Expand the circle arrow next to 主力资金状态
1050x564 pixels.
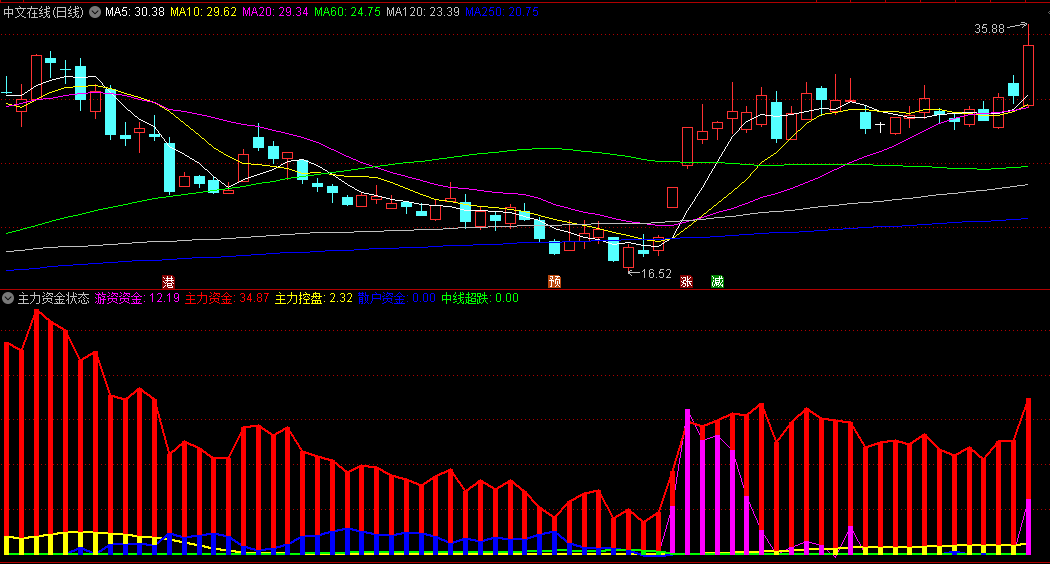click(8, 298)
